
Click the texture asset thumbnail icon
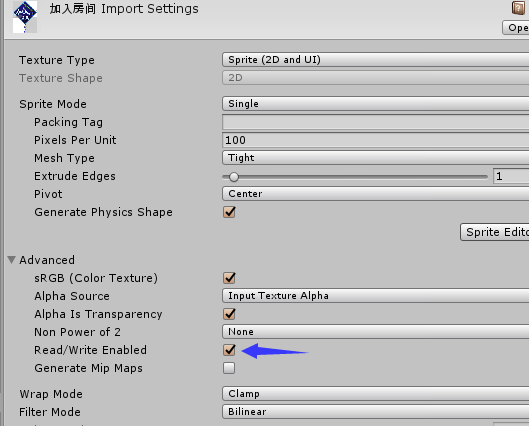(25, 17)
